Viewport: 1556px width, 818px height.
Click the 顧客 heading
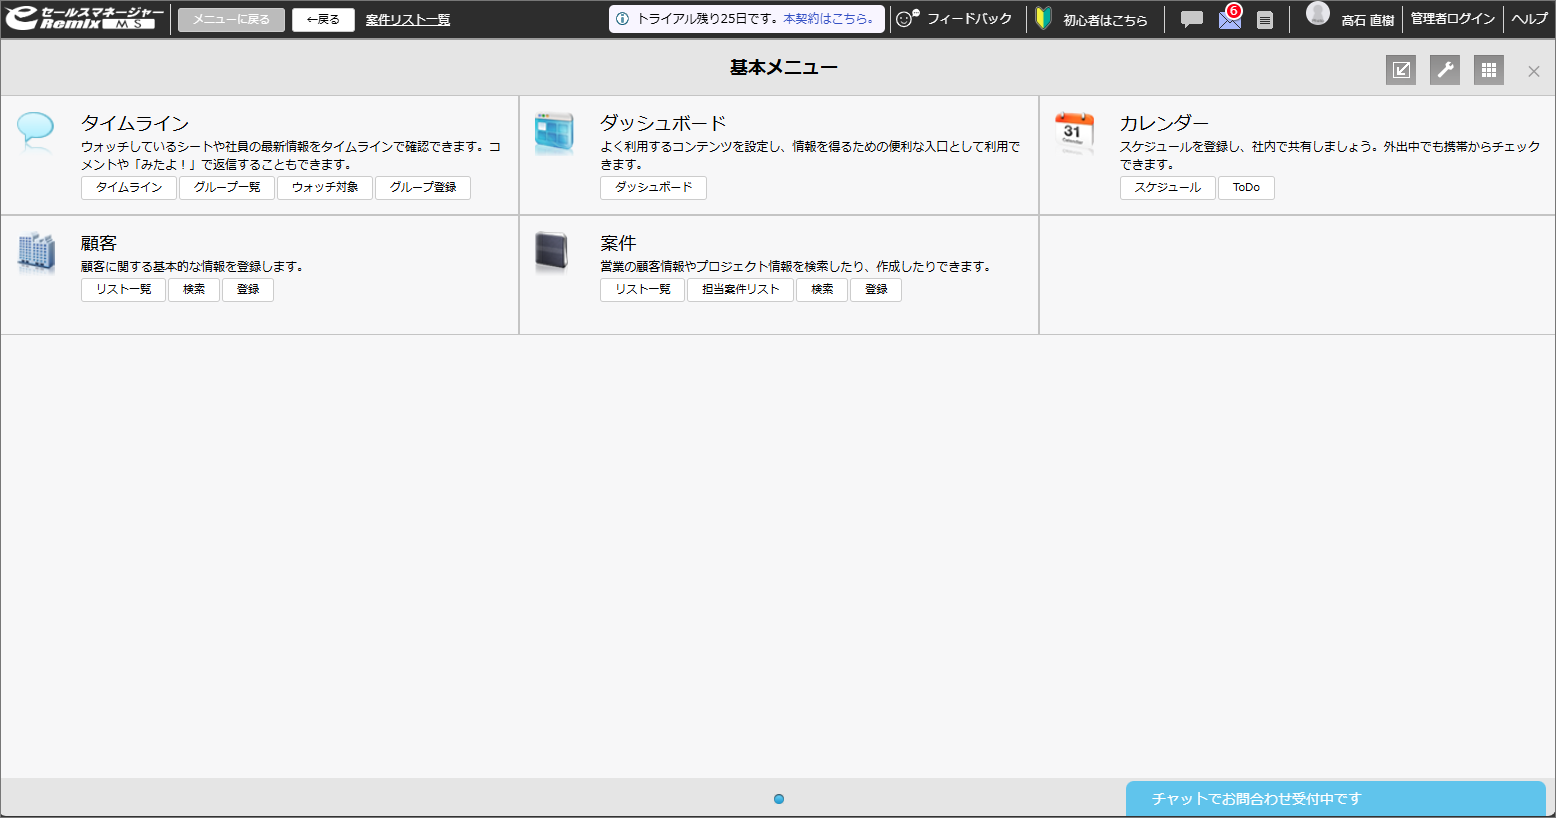coord(99,243)
